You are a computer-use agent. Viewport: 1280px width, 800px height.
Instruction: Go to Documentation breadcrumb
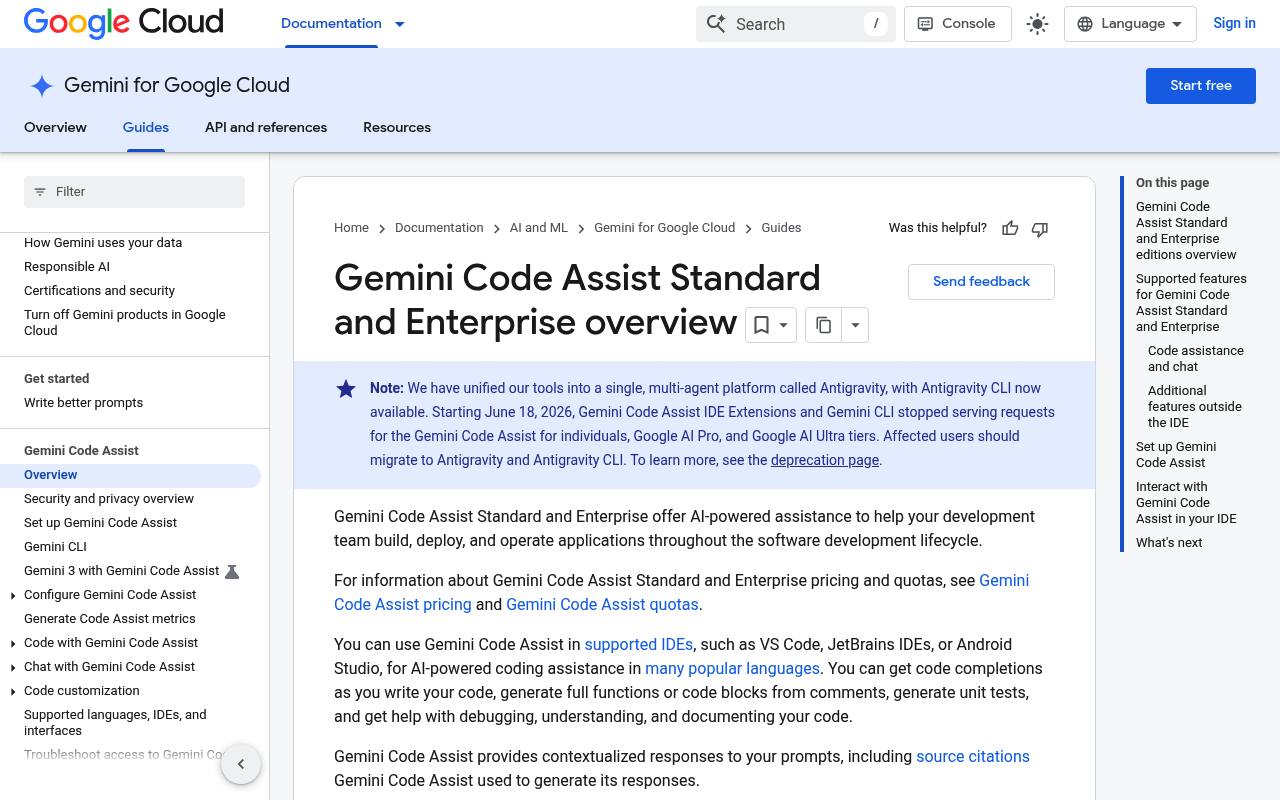pos(439,228)
